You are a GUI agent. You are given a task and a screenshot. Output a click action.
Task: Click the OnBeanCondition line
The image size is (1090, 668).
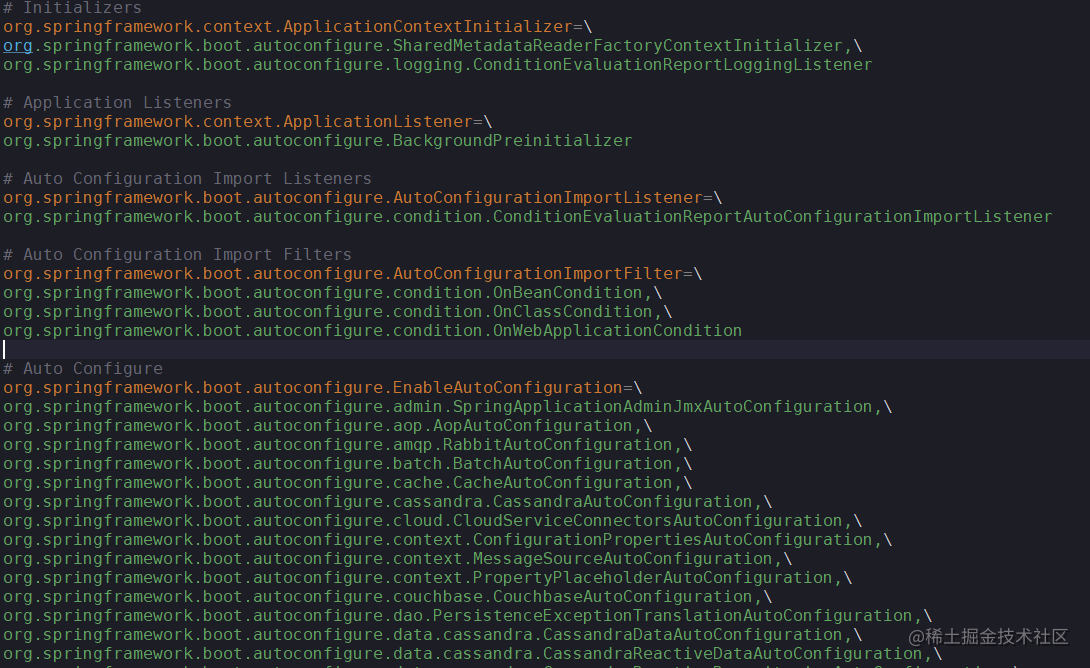click(332, 293)
